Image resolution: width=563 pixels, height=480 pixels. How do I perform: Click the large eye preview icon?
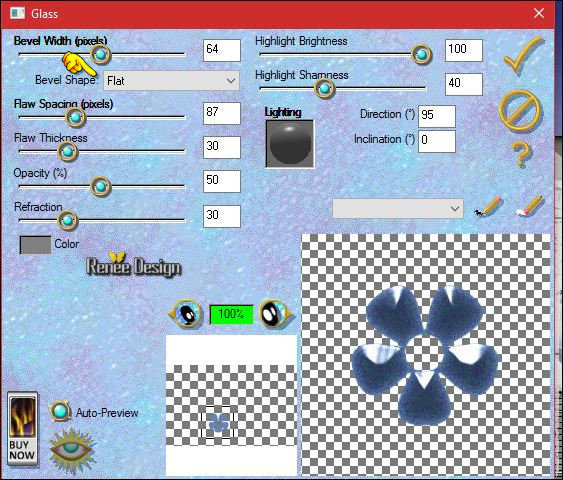click(73, 451)
